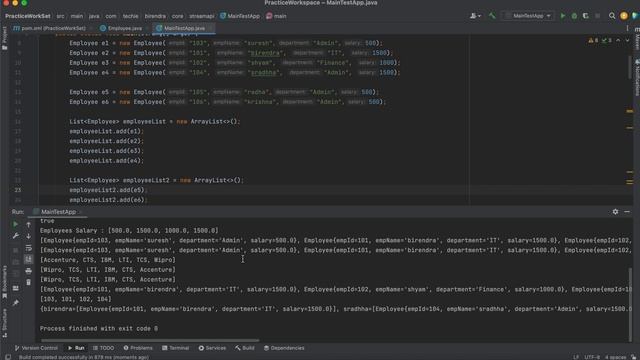Click the yellow warning stripe marker on editor scrollbar
The height and width of the screenshot is (360, 640).
pyautogui.click(x=630, y=111)
